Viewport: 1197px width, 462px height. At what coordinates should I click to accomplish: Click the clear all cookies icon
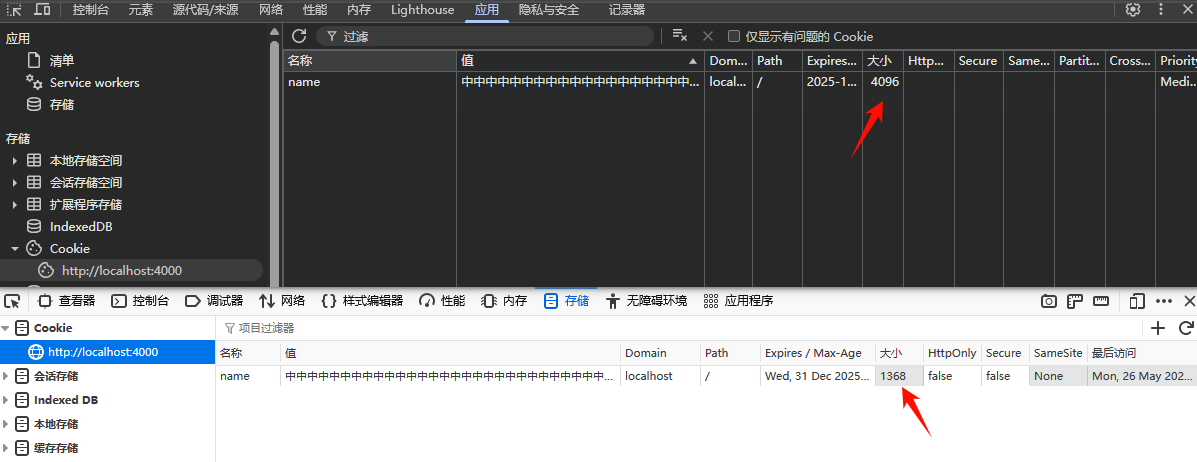coord(679,36)
